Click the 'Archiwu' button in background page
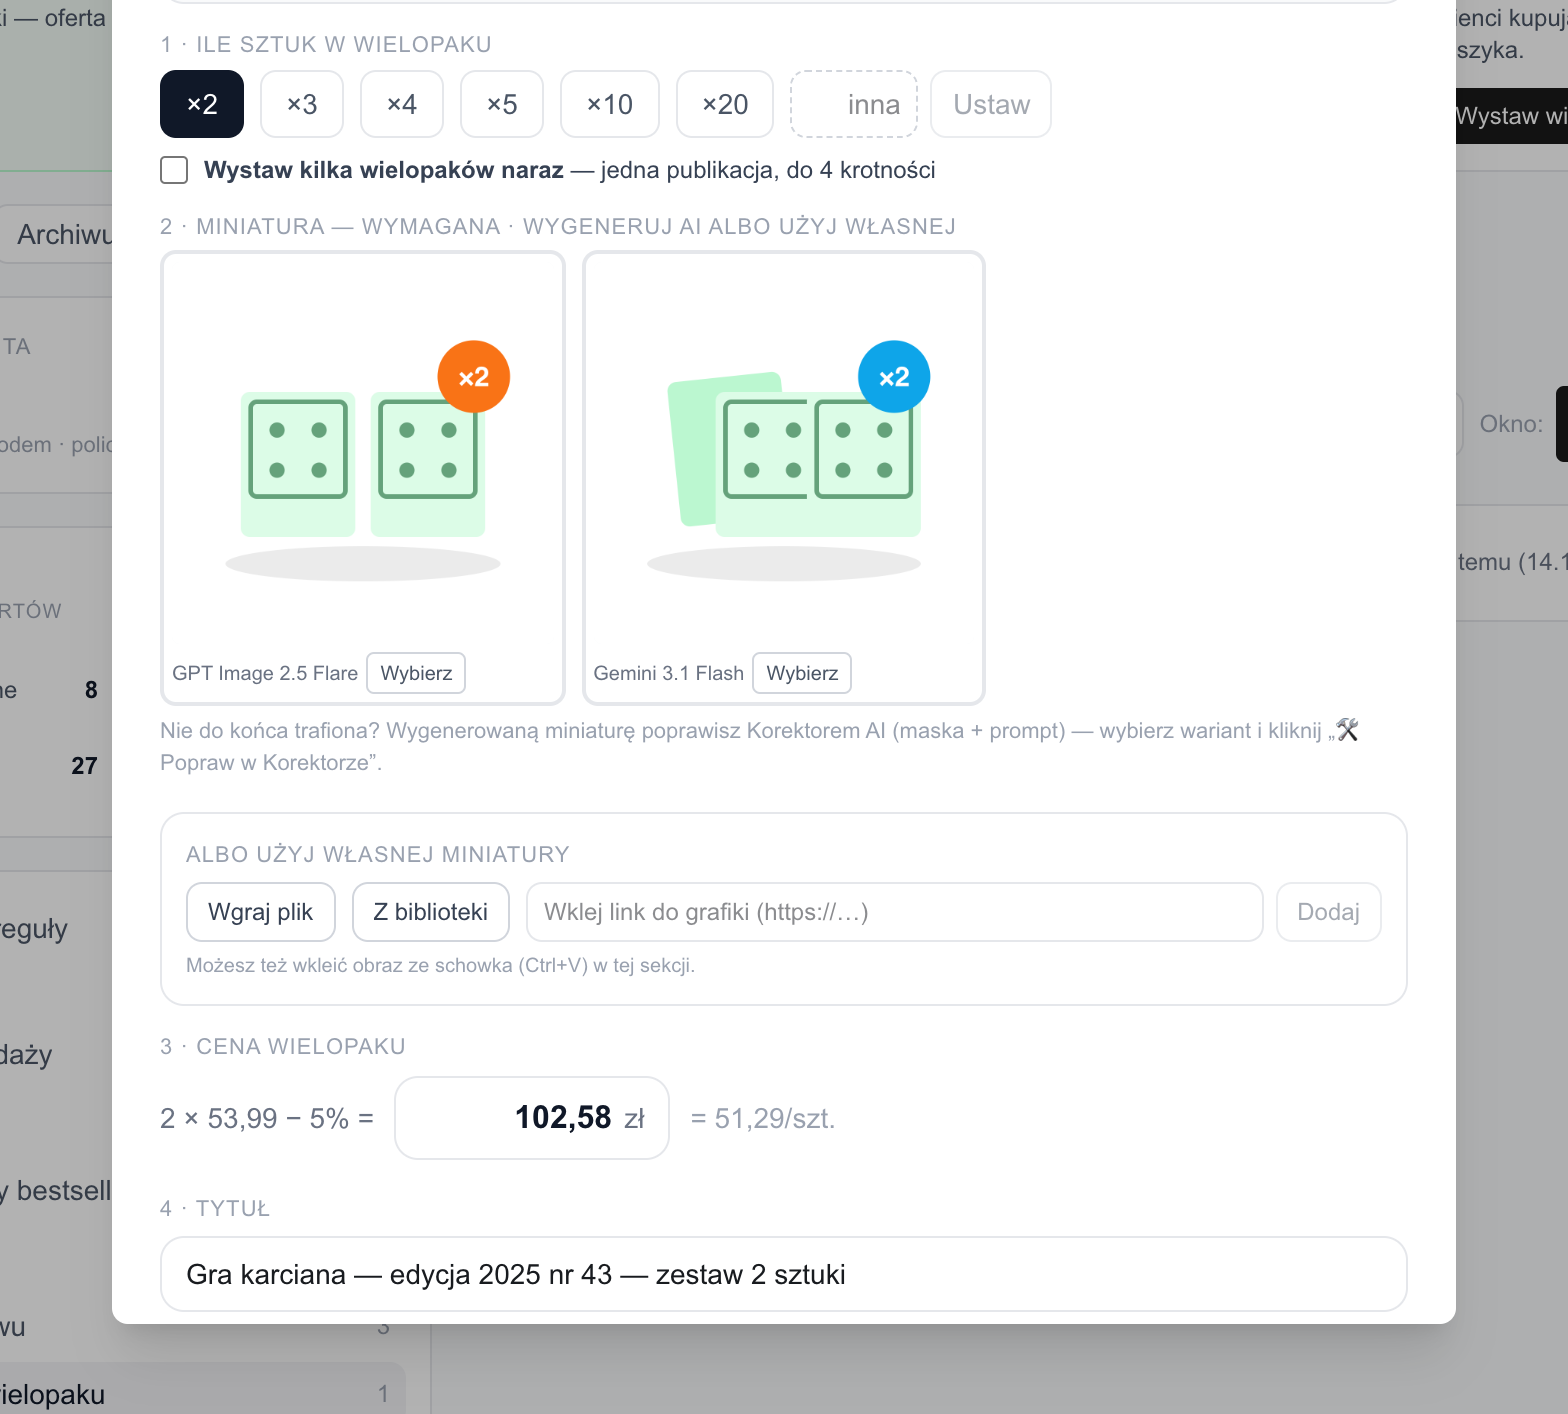1568x1414 pixels. pyautogui.click(x=56, y=234)
